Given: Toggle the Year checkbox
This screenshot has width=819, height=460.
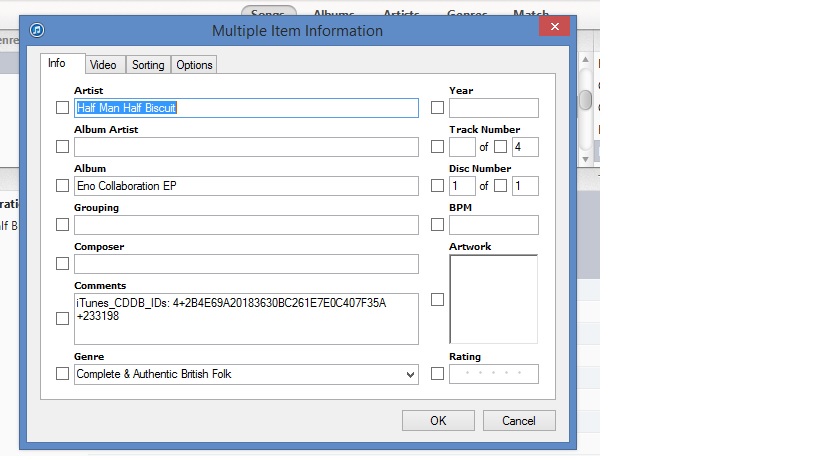Looking at the screenshot, I should [x=437, y=108].
